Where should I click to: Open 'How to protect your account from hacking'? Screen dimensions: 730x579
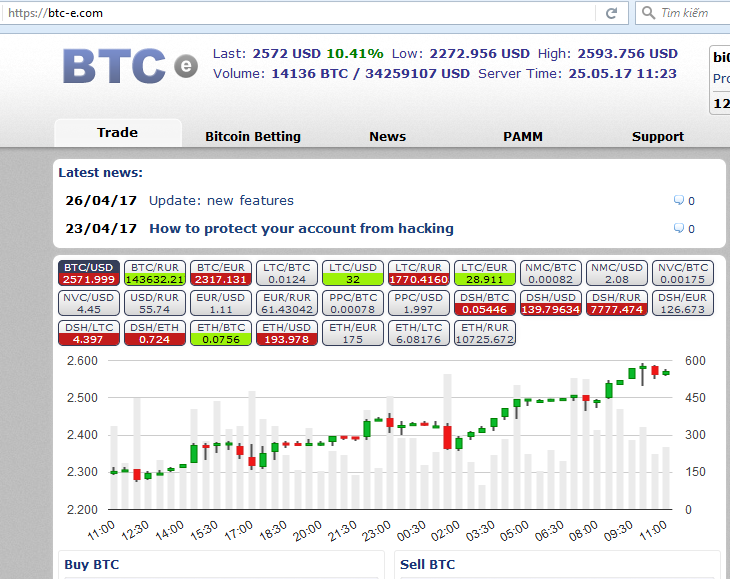tap(301, 229)
